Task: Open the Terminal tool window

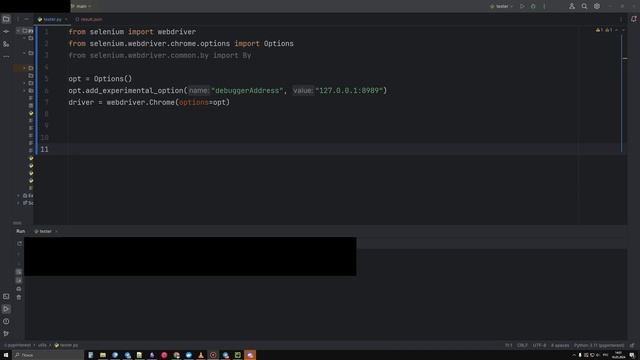Action: (x=6, y=297)
